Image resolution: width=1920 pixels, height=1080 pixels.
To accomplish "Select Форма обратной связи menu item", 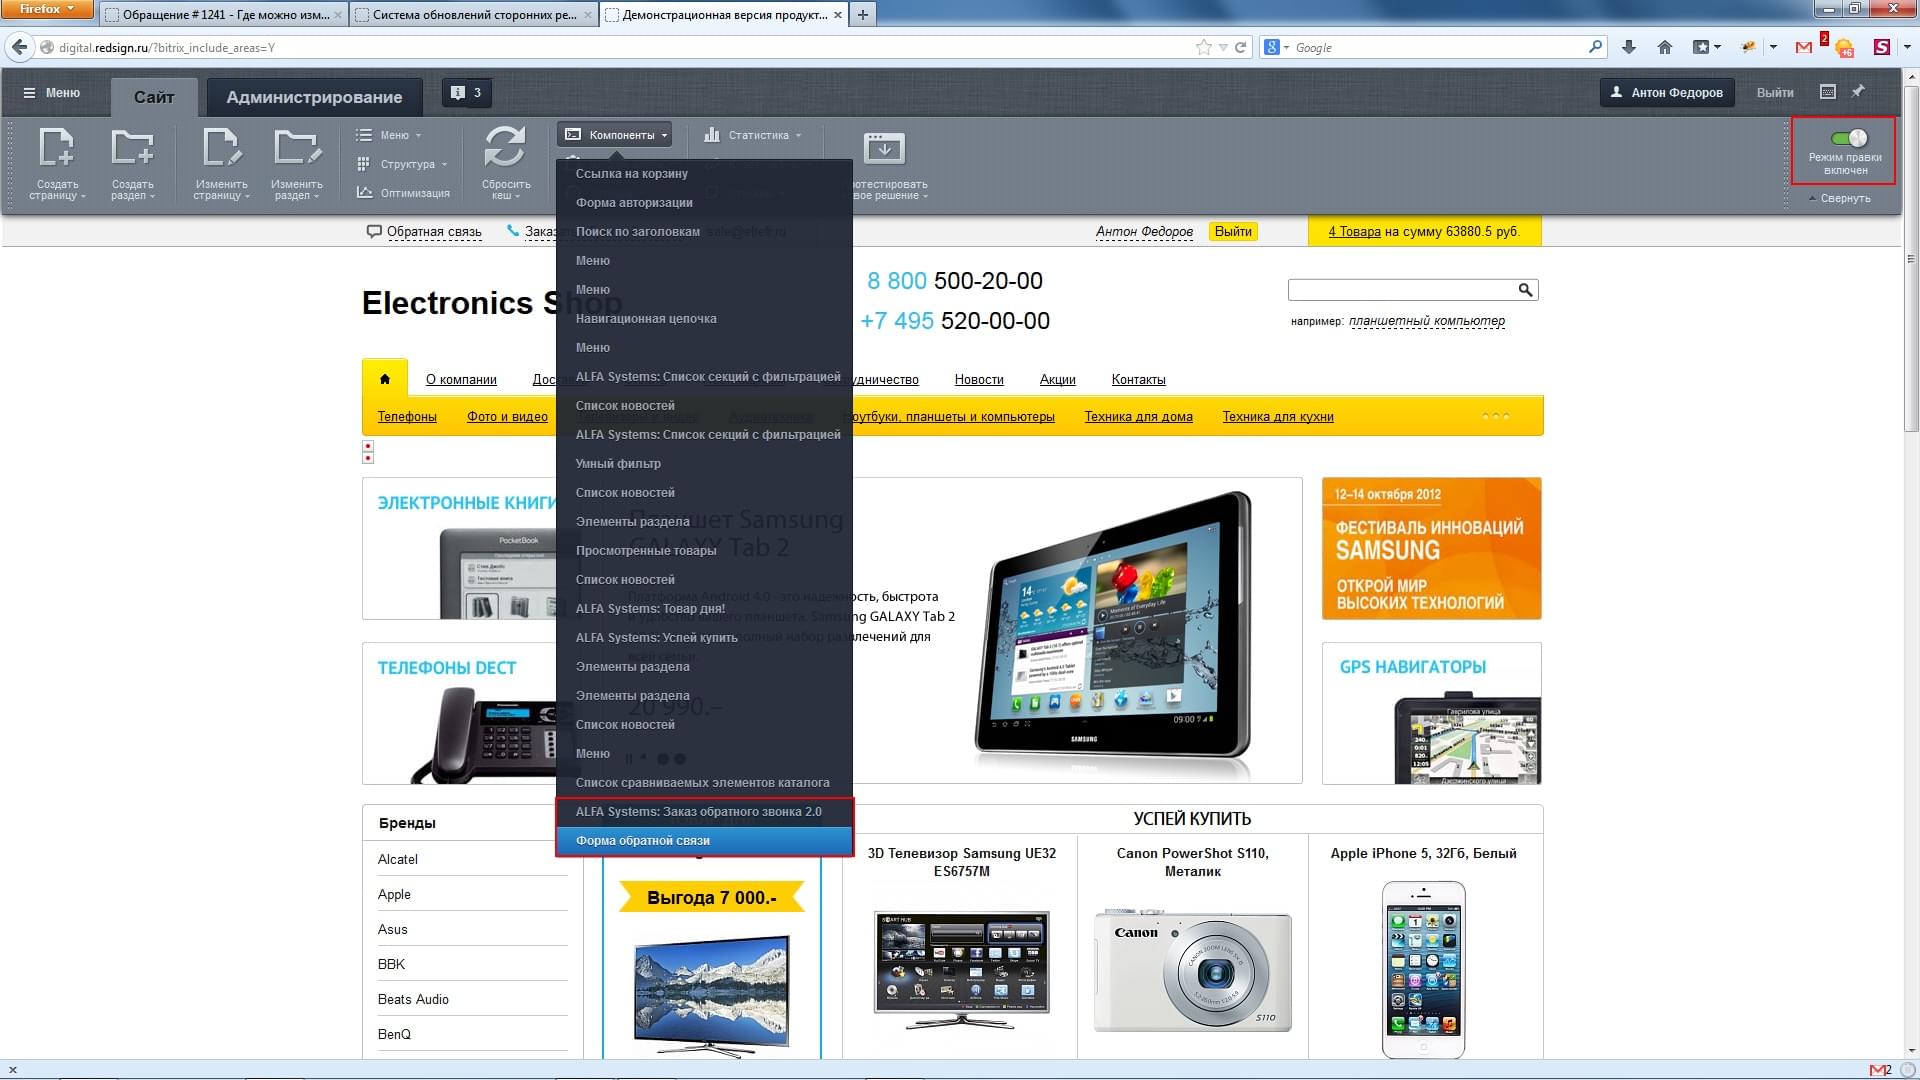I will [704, 841].
